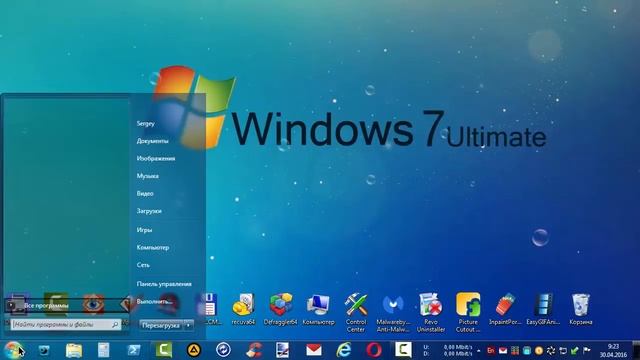
Task: Click the action center flag tray icon
Action: pos(587,351)
